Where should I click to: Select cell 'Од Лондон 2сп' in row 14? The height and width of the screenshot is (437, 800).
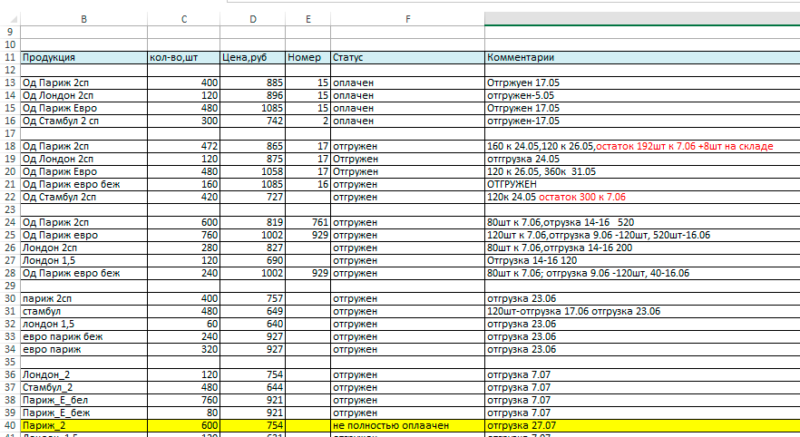point(84,95)
